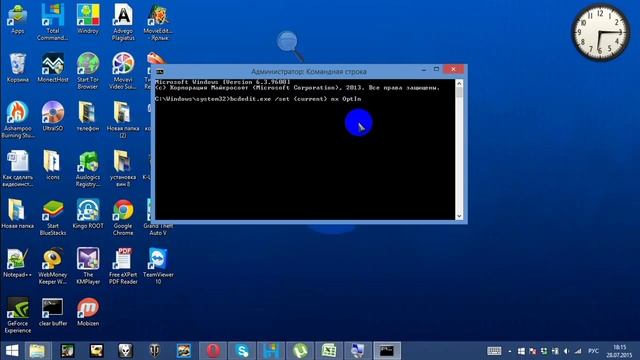This screenshot has height=360, width=640.
Task: Launch Ashampoo Burning Studio shortcut
Action: click(18, 119)
